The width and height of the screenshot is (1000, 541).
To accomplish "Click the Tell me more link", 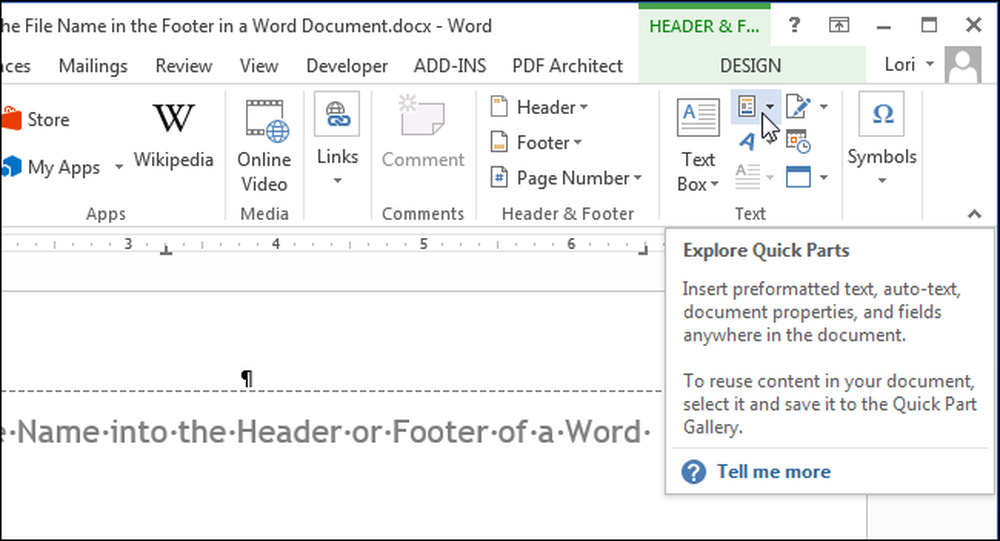I will [774, 471].
